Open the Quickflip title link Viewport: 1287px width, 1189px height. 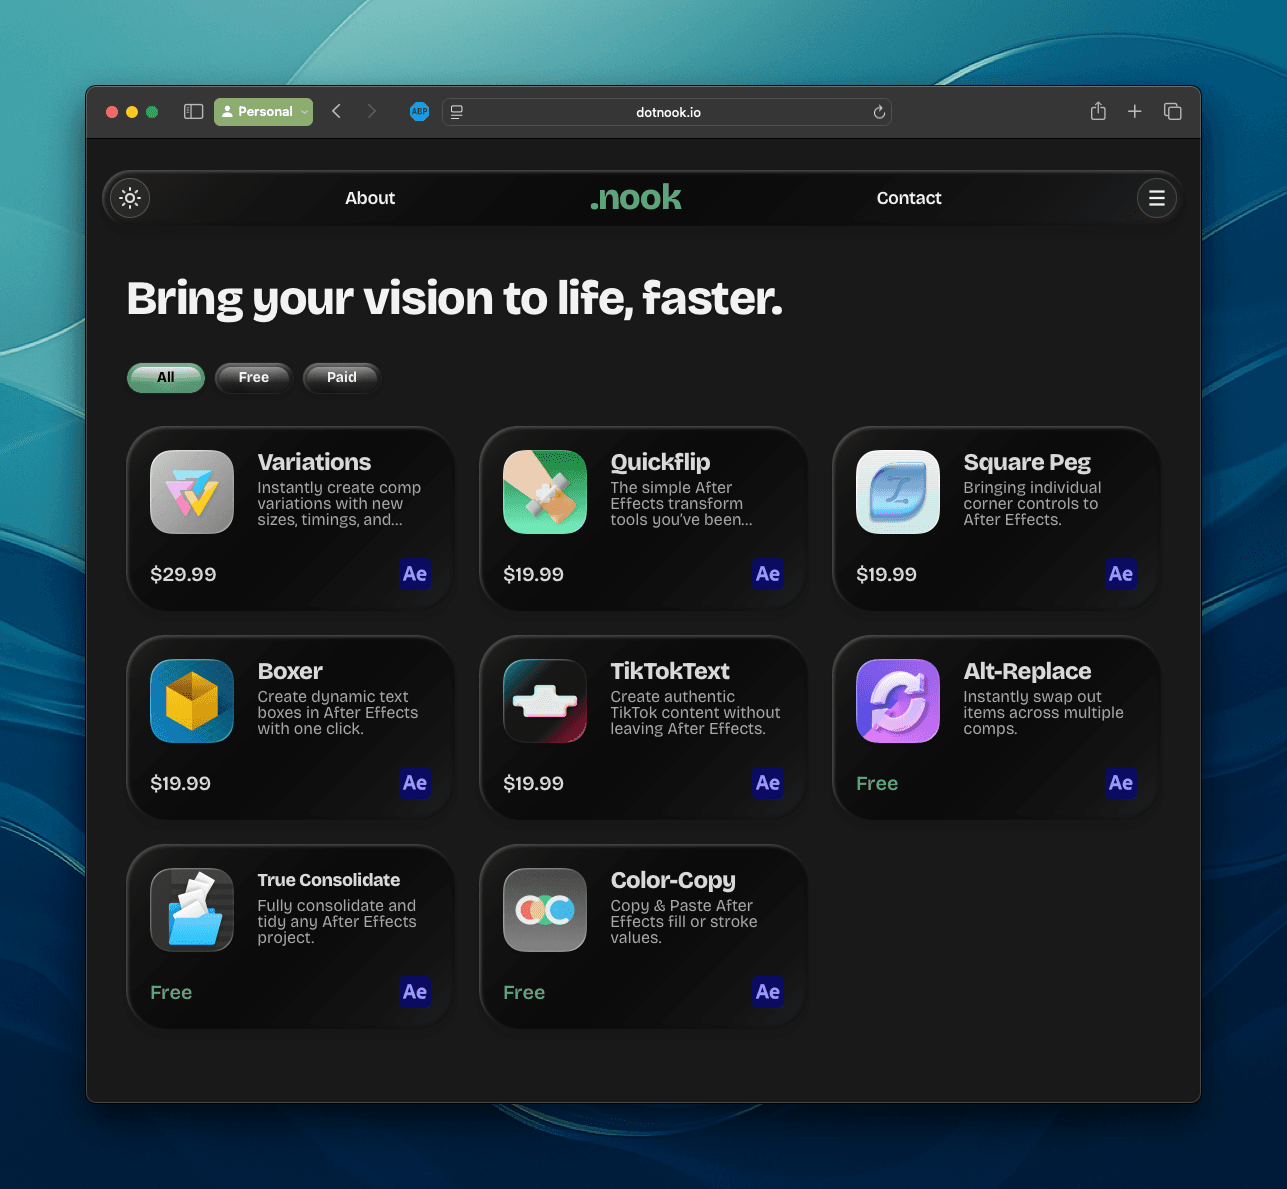[660, 462]
